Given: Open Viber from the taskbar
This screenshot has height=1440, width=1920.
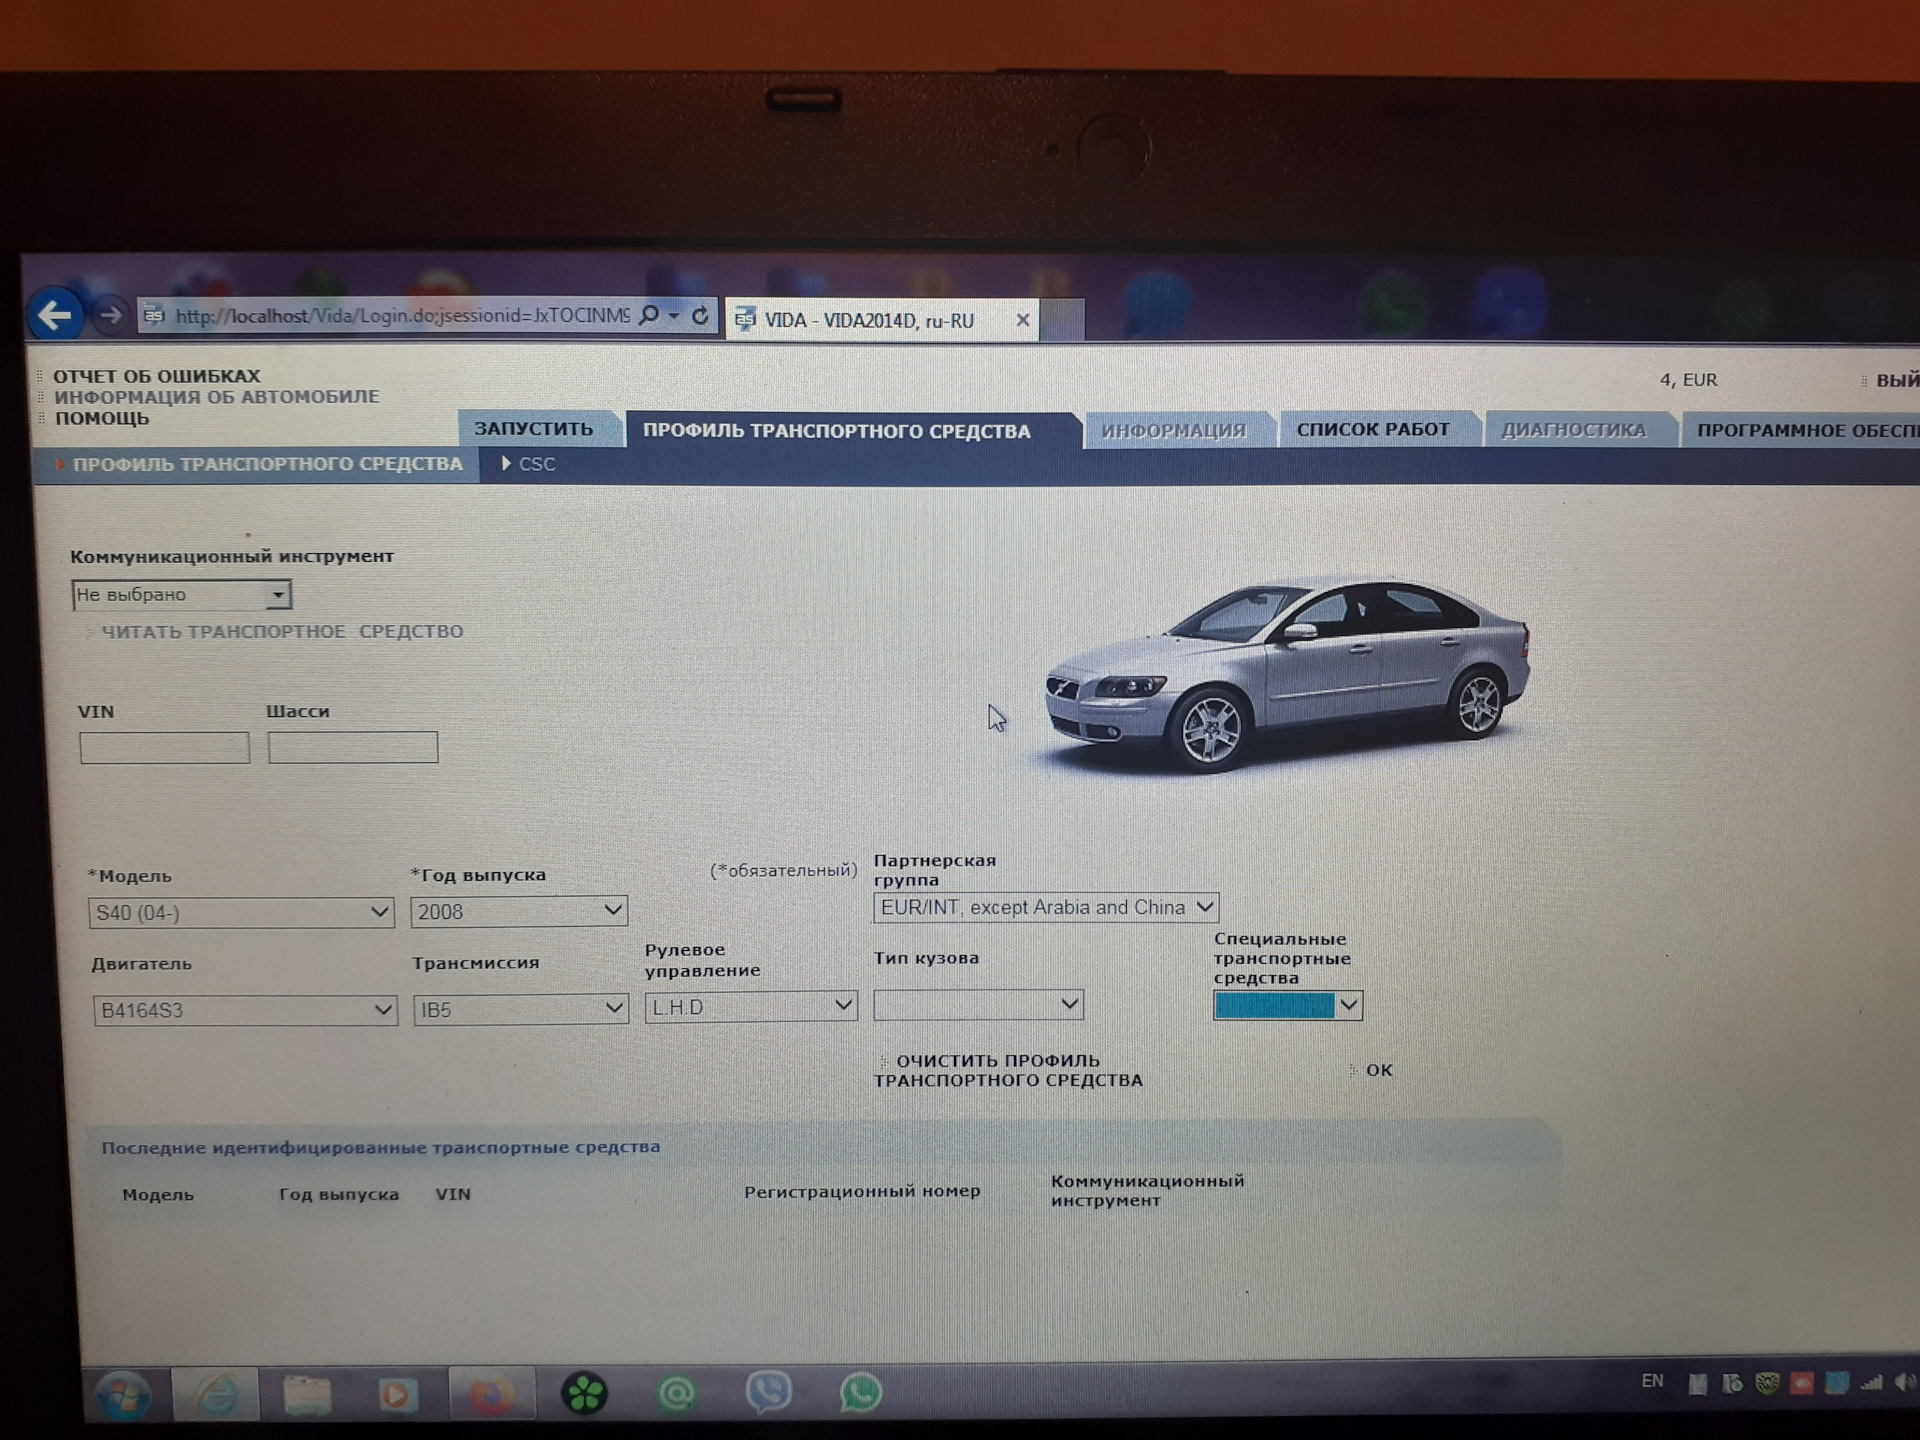Looking at the screenshot, I should 768,1392.
